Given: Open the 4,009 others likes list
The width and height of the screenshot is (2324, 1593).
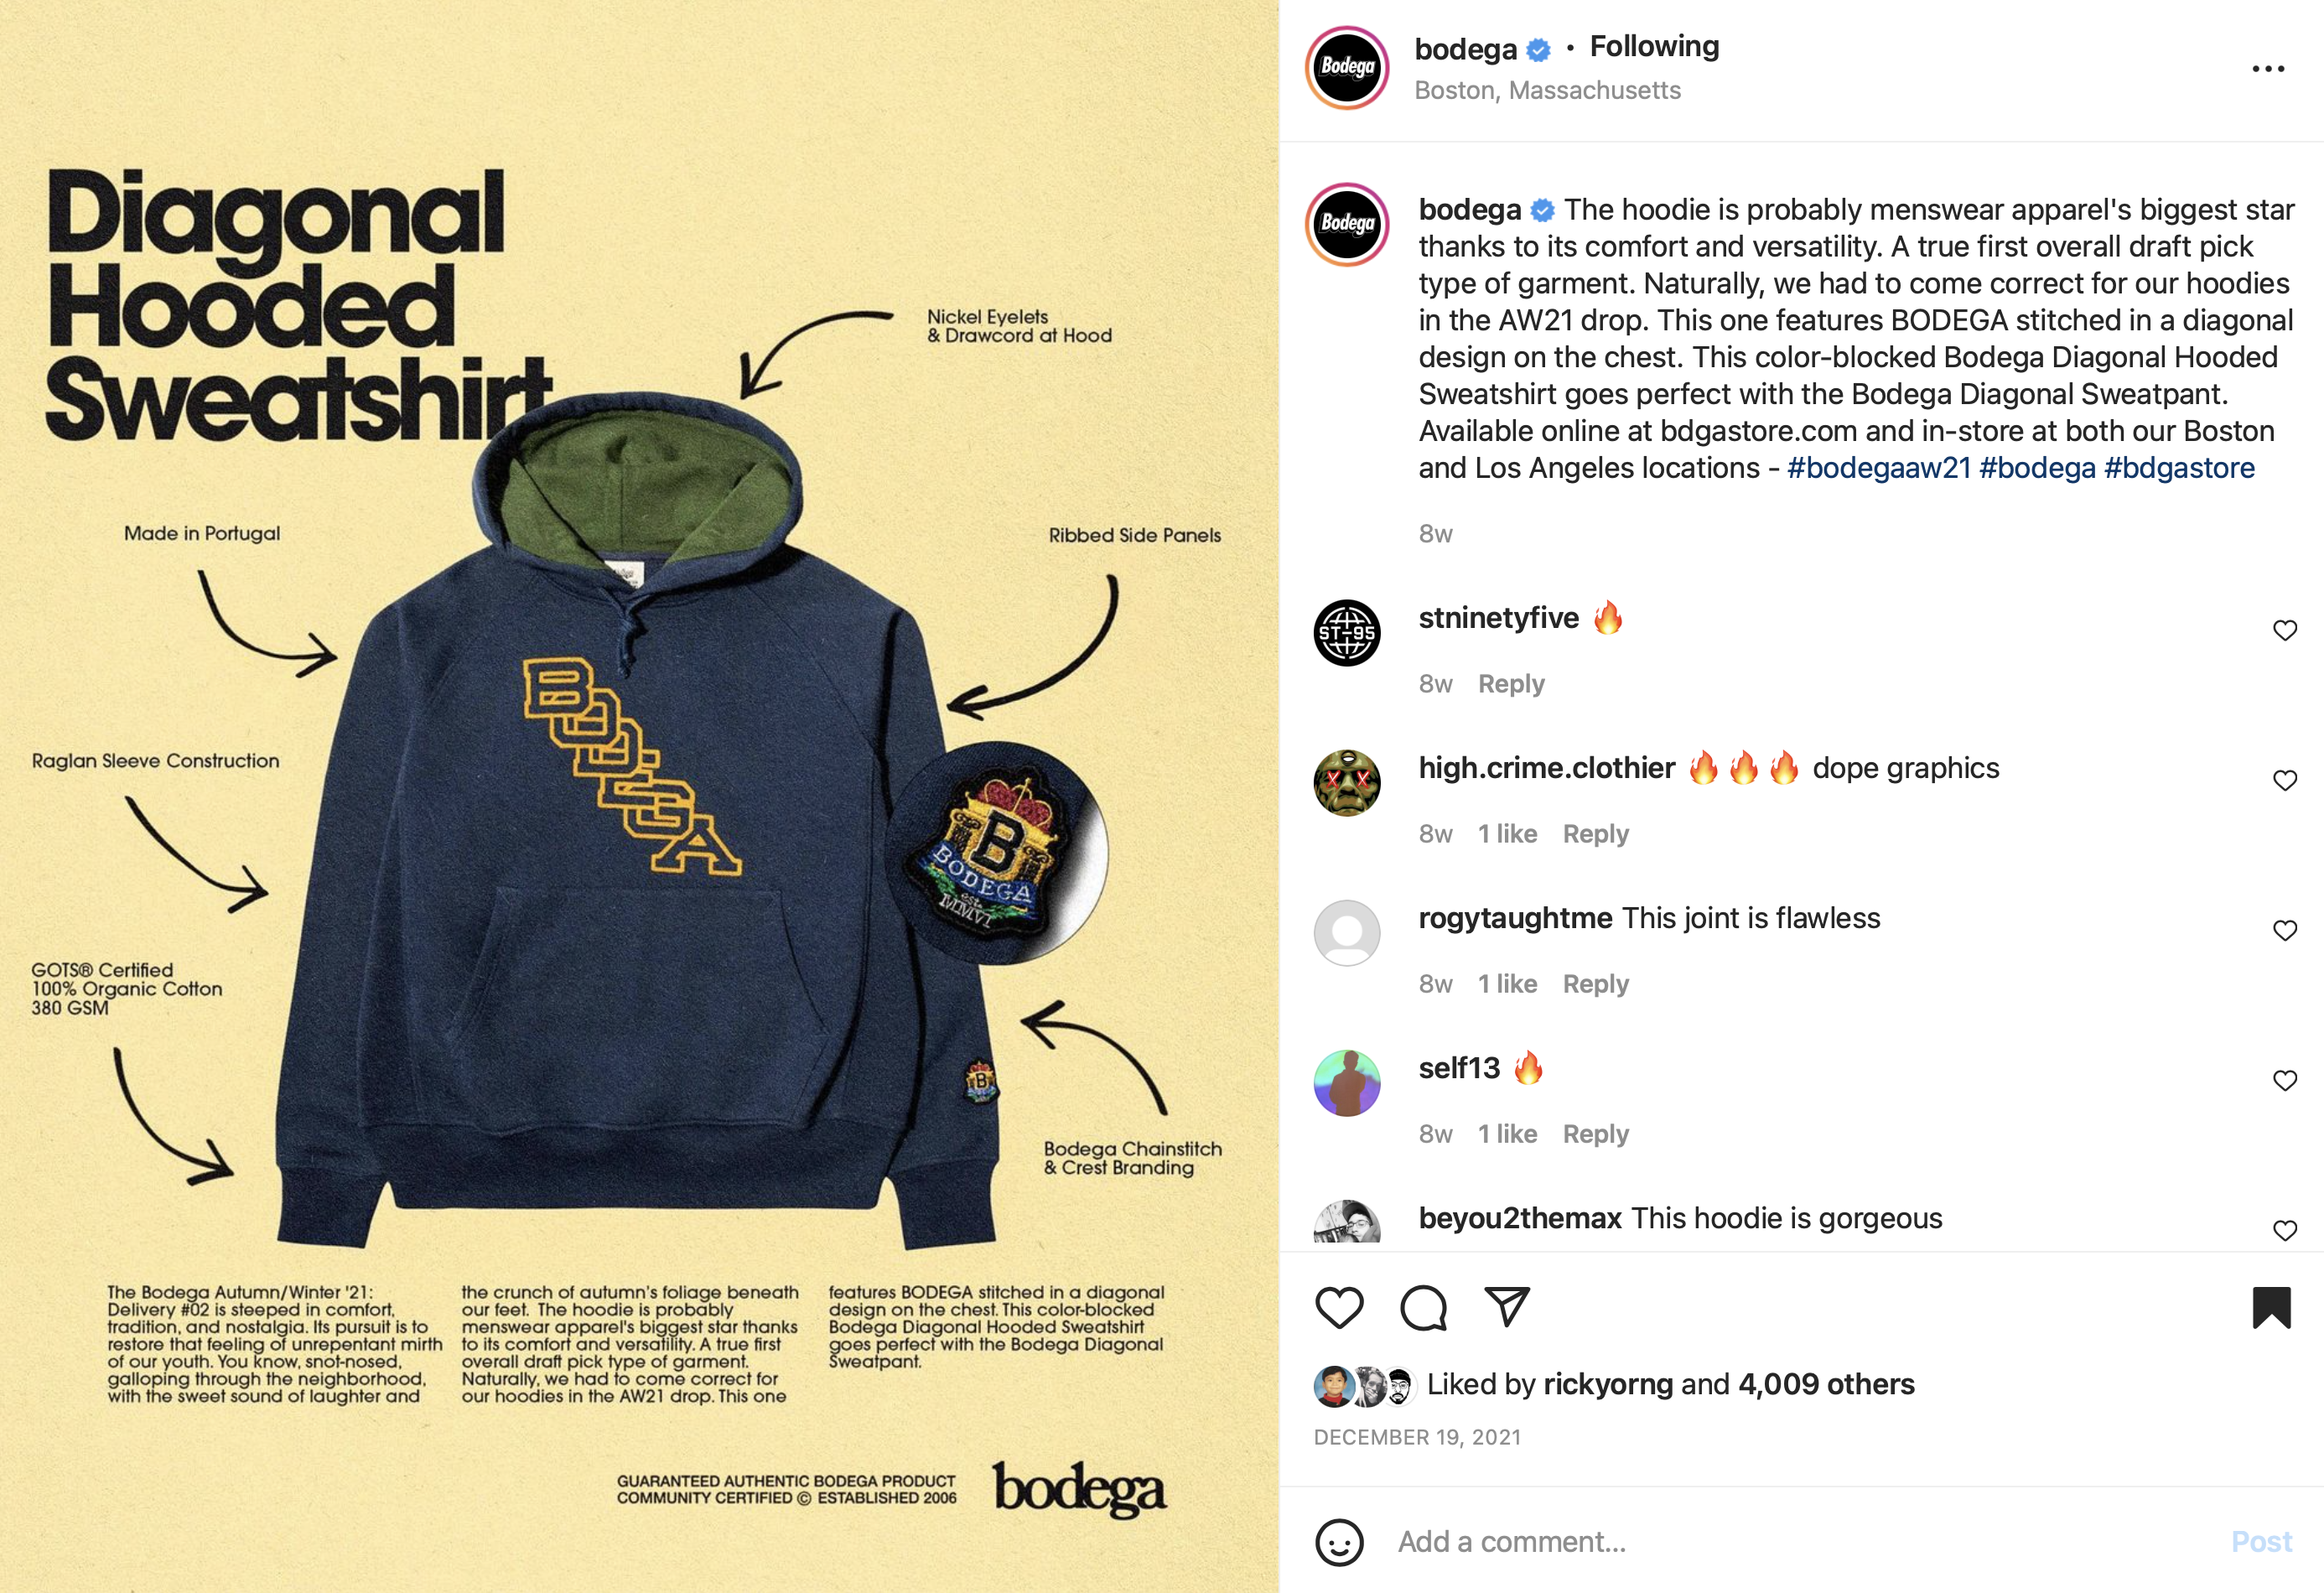Looking at the screenshot, I should pyautogui.click(x=1826, y=1384).
